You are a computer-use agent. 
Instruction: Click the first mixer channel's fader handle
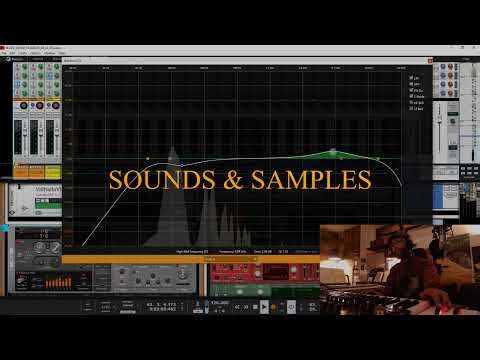25,133
